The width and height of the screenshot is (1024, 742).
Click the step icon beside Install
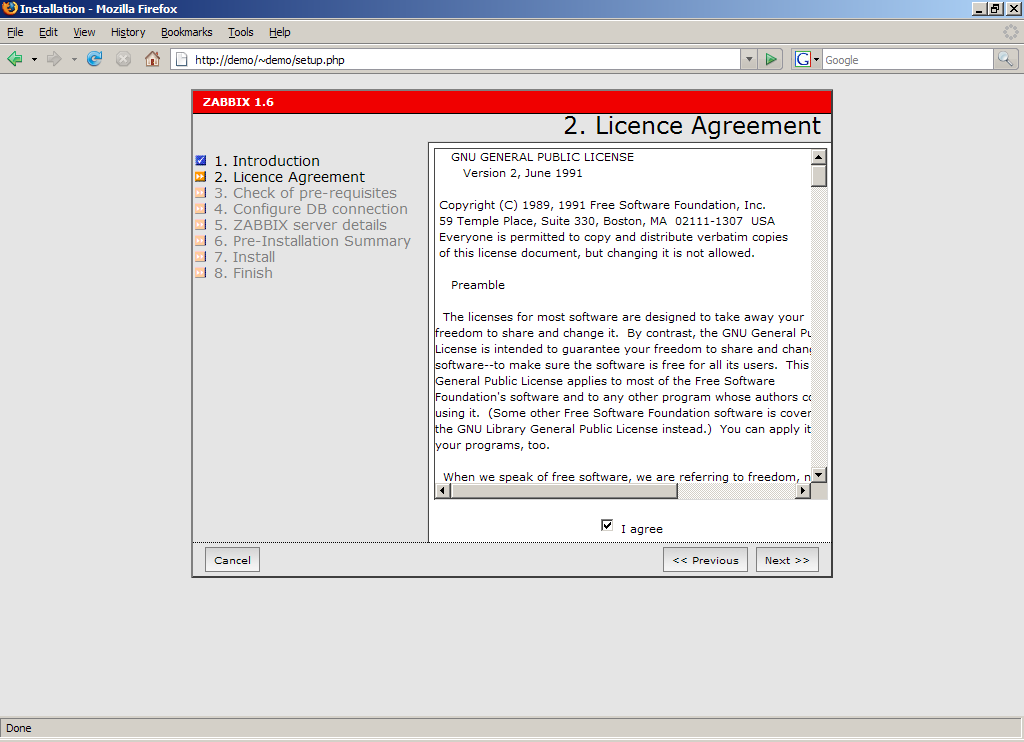(200, 257)
